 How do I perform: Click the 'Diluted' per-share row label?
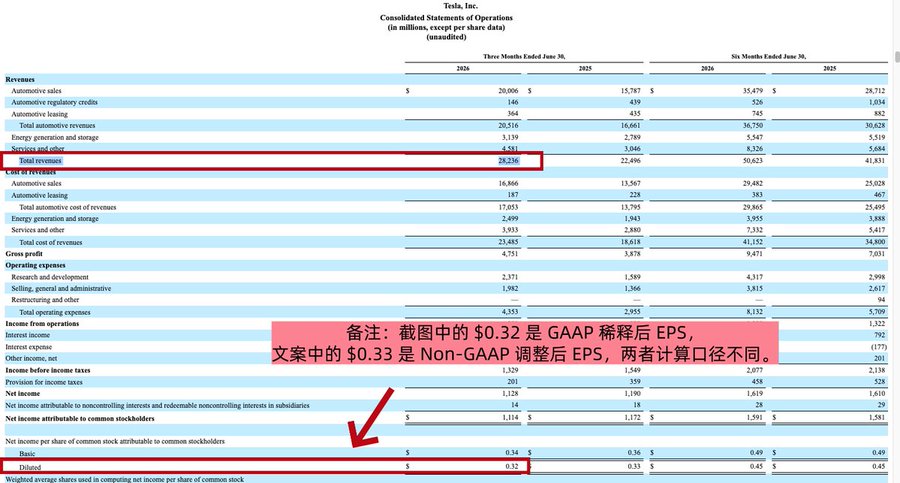(30, 467)
